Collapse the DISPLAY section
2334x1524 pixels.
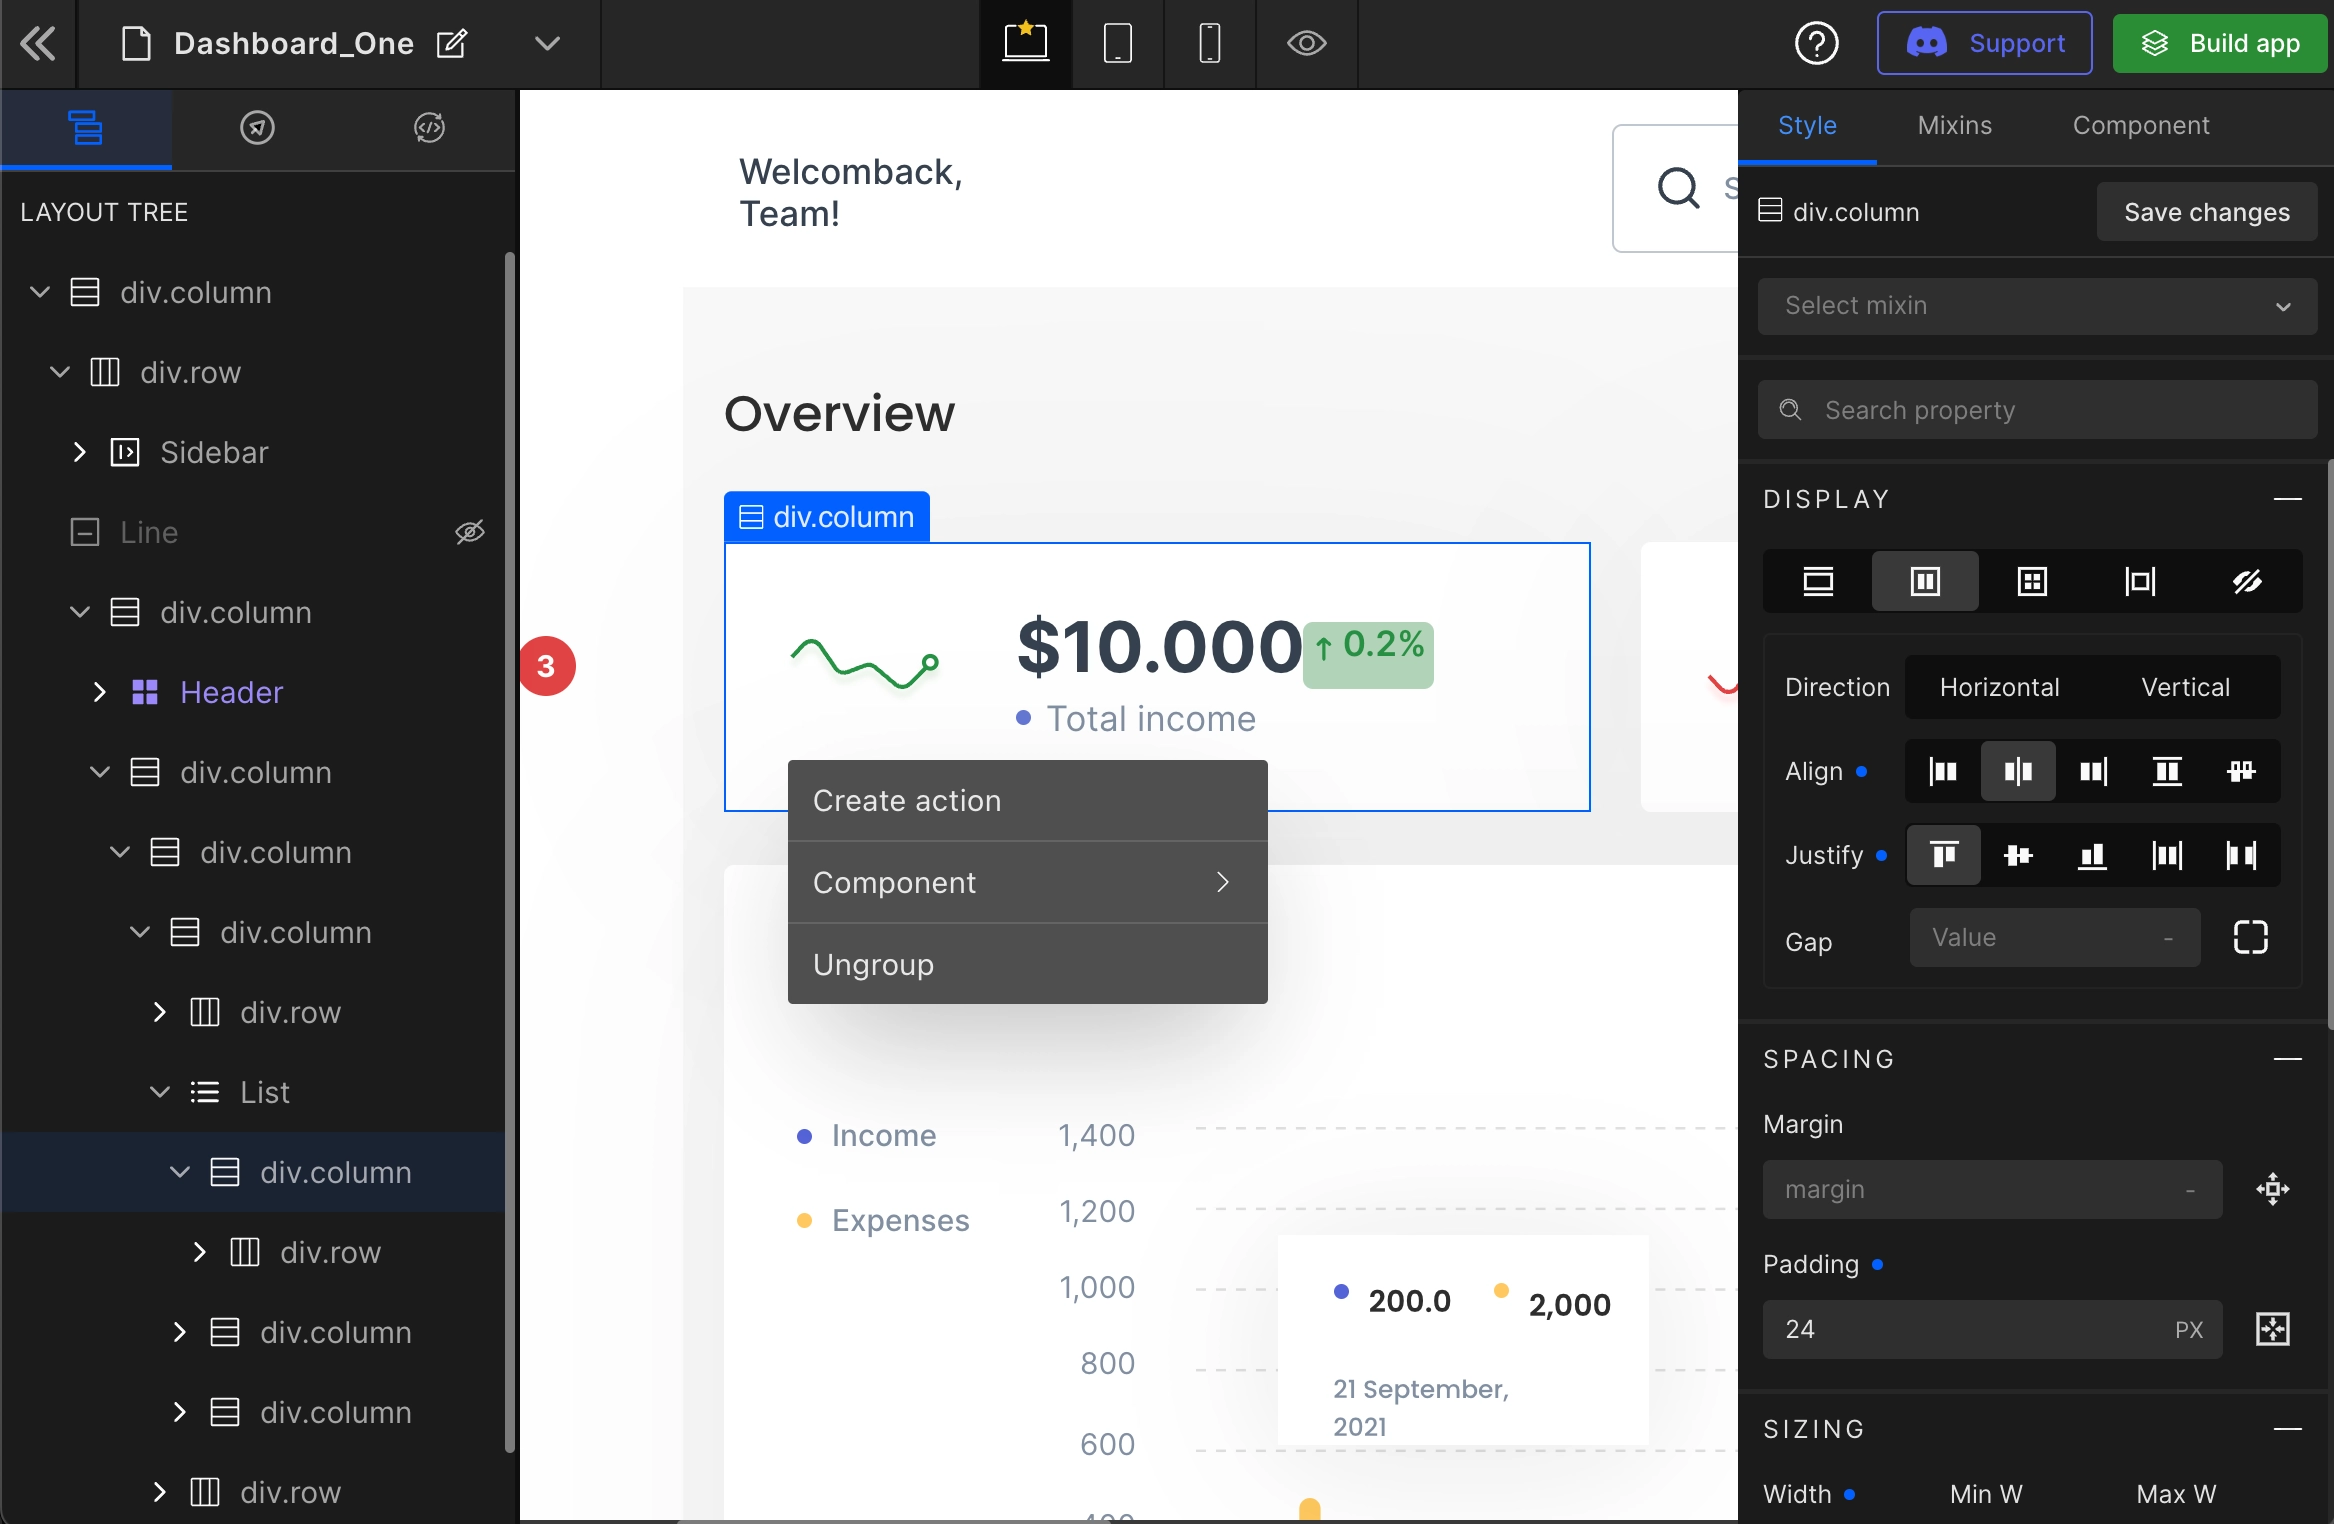point(2287,499)
